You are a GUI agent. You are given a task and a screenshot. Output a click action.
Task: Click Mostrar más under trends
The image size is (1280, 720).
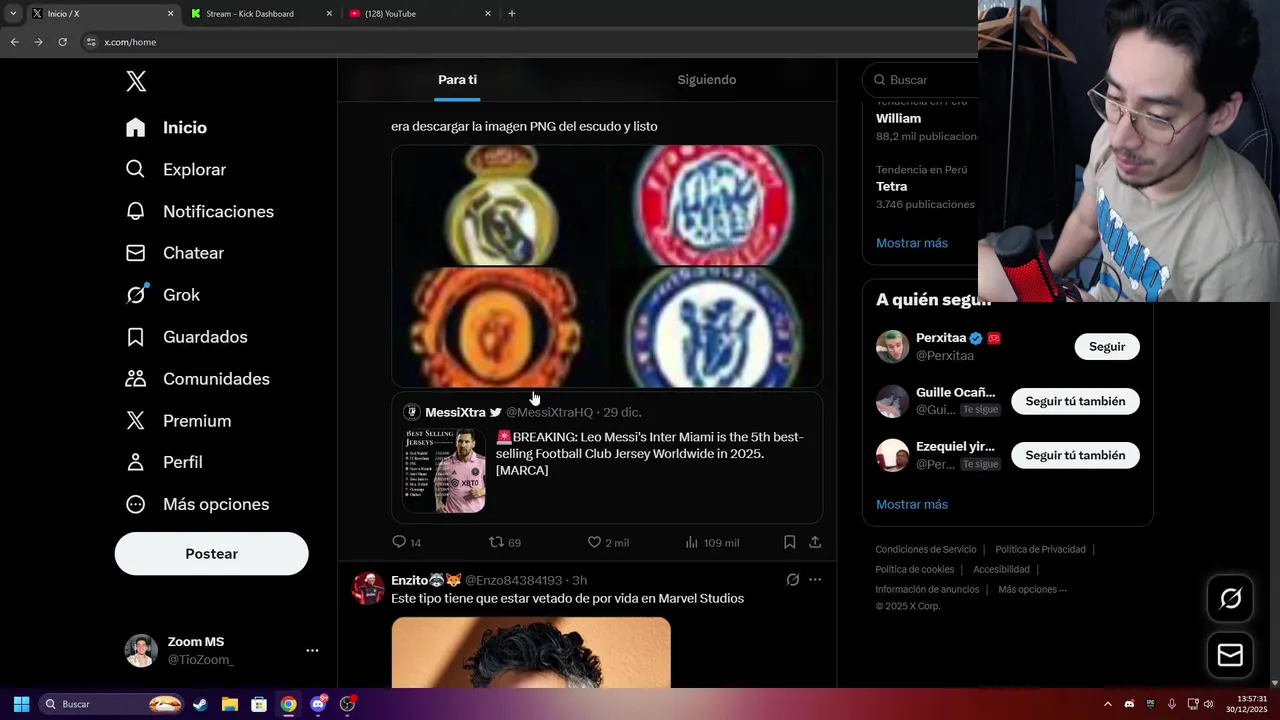click(x=912, y=243)
